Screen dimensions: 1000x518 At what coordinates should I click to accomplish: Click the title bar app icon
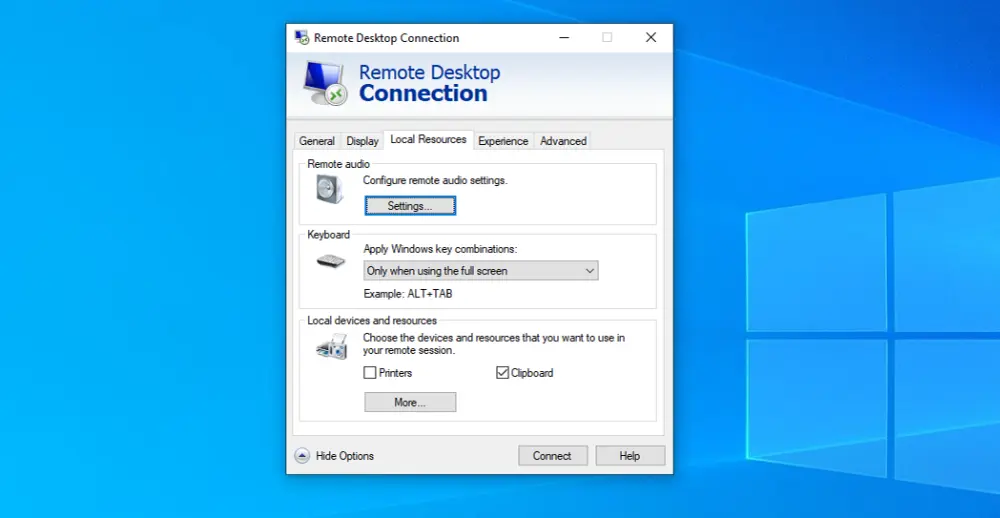tap(302, 38)
